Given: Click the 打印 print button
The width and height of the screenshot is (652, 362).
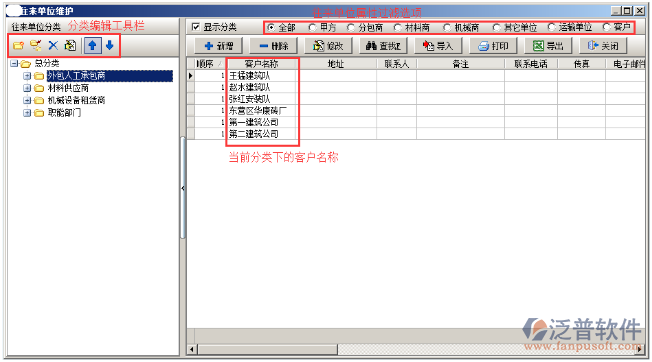Looking at the screenshot, I should point(493,46).
